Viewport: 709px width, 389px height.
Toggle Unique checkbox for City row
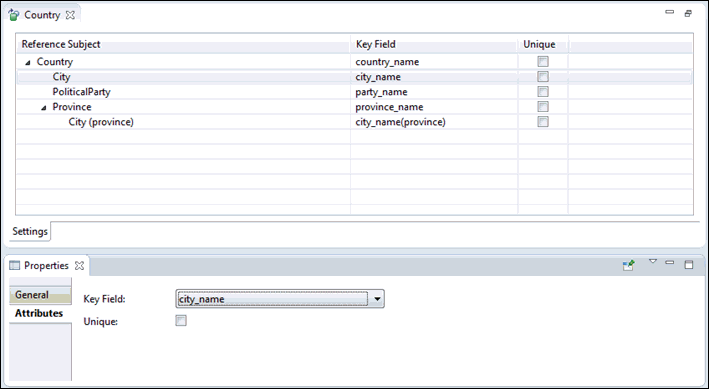point(543,76)
